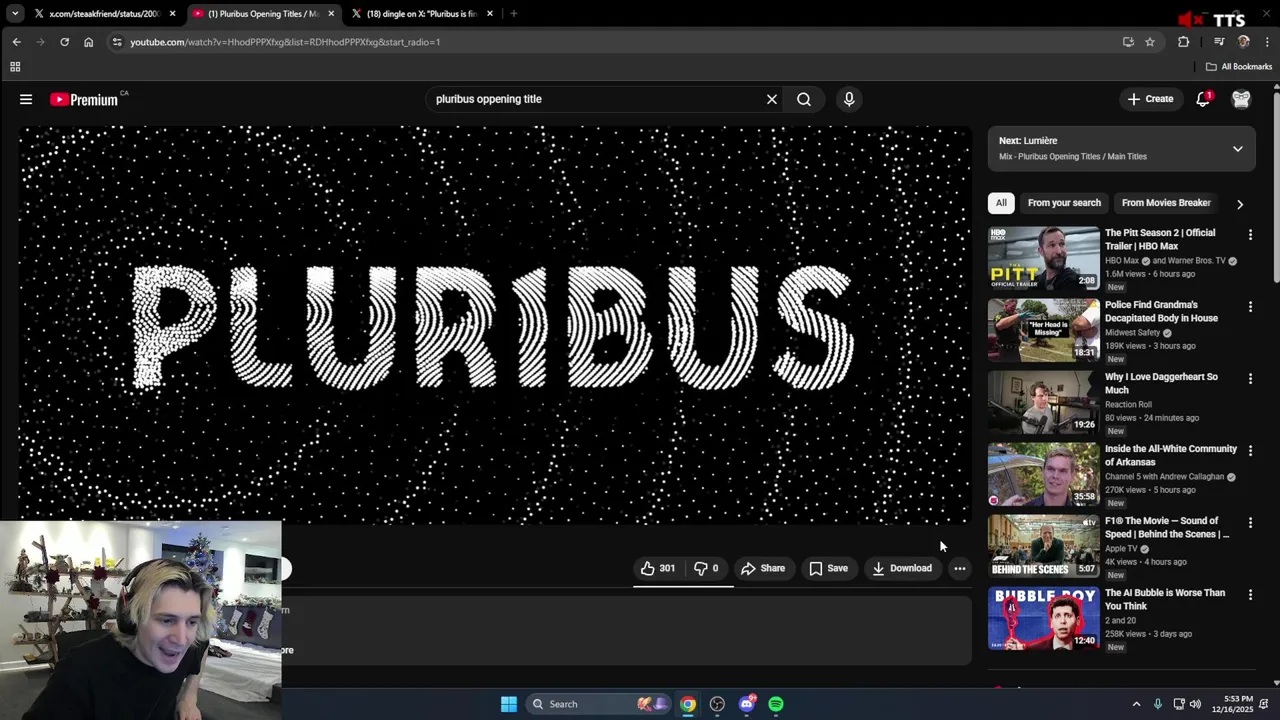1280x720 pixels.
Task: Bookmark this page with the star
Action: pyautogui.click(x=1150, y=42)
